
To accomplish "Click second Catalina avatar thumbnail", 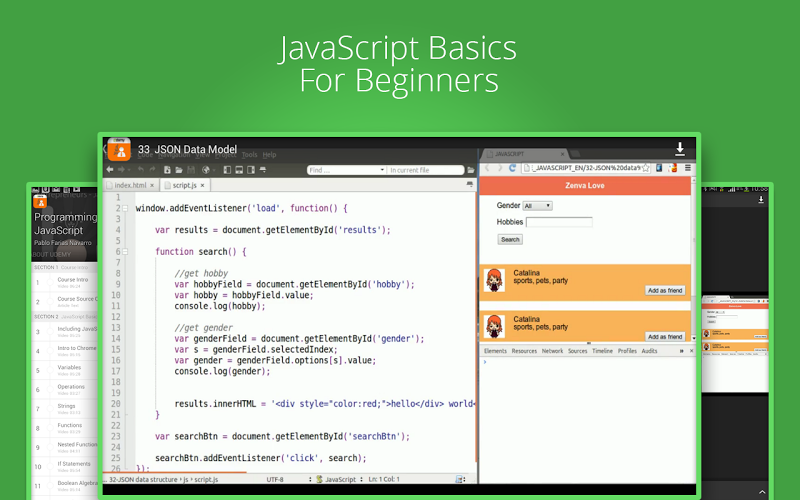I will pyautogui.click(x=494, y=327).
